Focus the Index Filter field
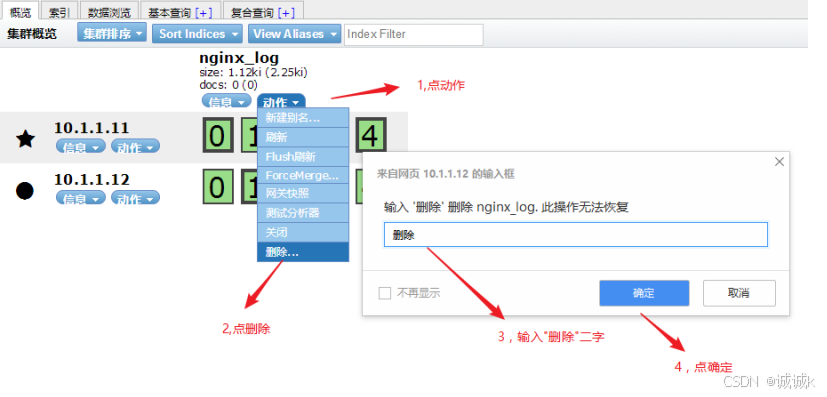827x397 pixels. pyautogui.click(x=414, y=34)
